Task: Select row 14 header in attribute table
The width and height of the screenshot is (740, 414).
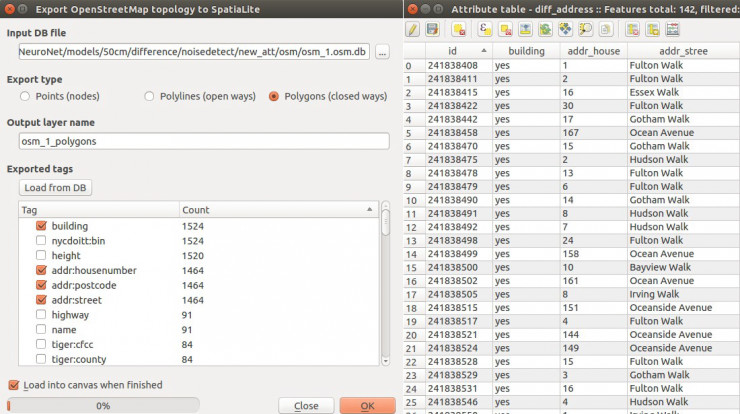Action: pos(414,254)
